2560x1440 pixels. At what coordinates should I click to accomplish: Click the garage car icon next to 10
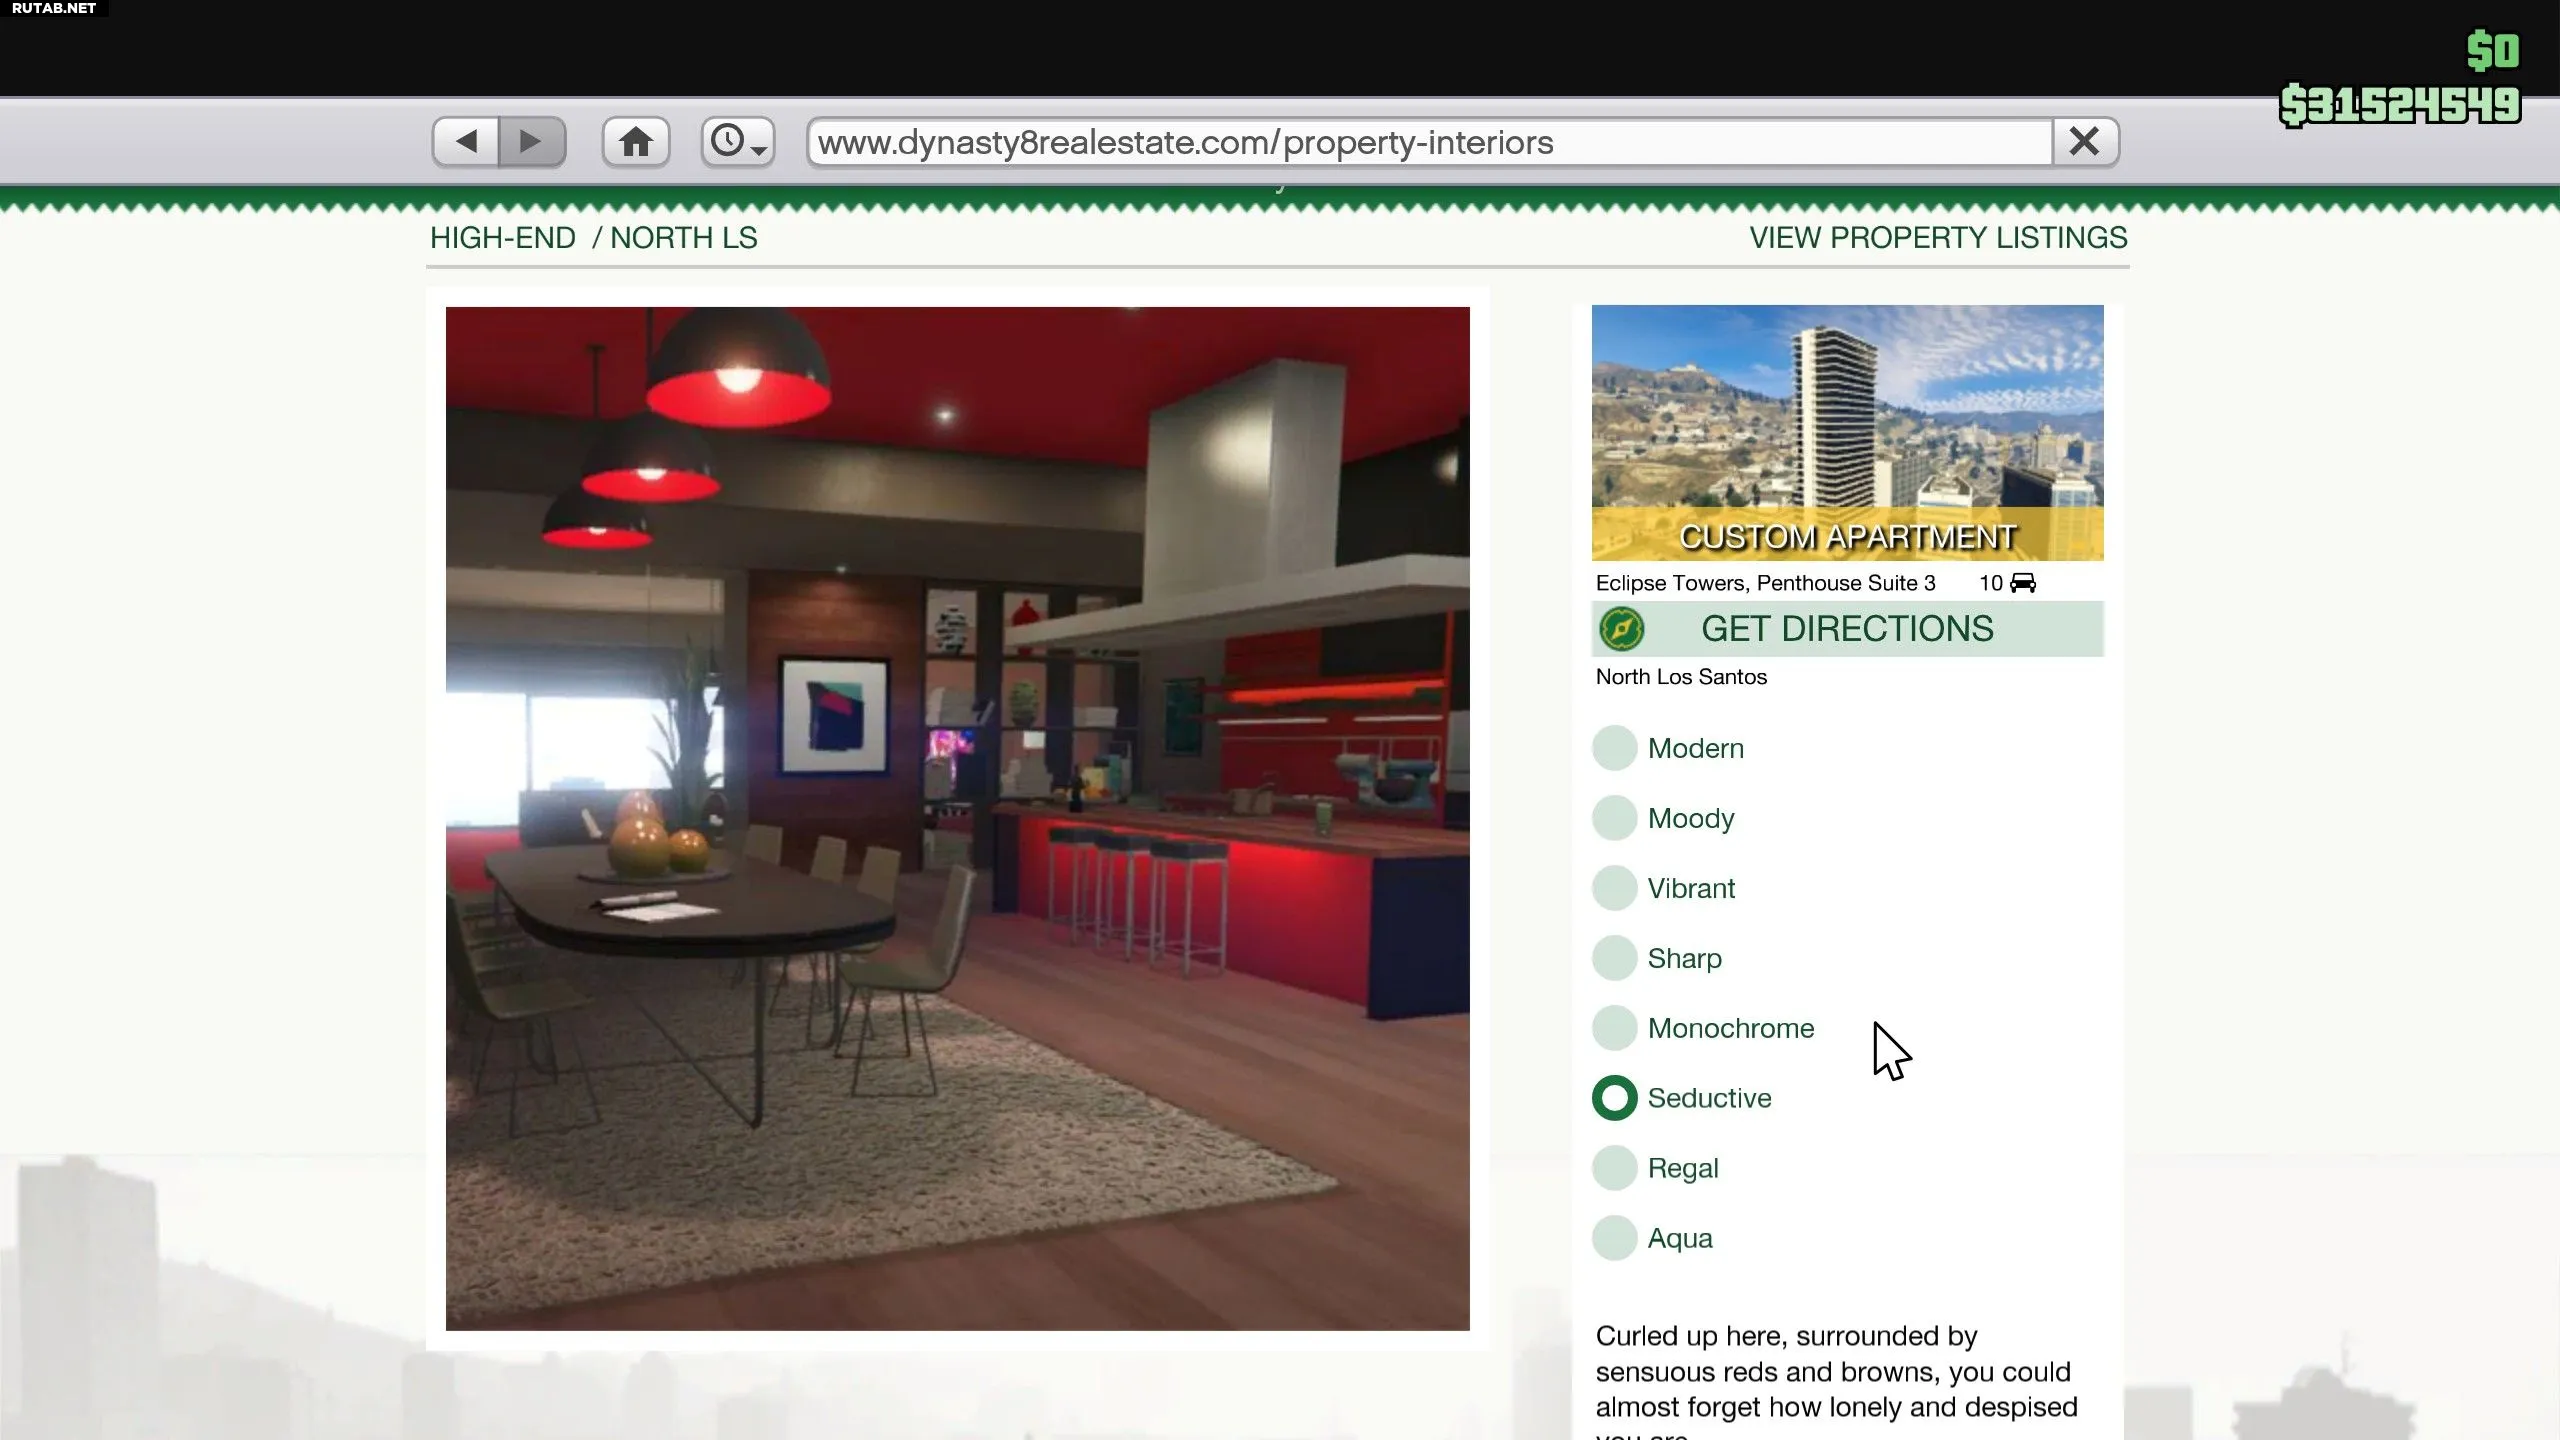2023,583
